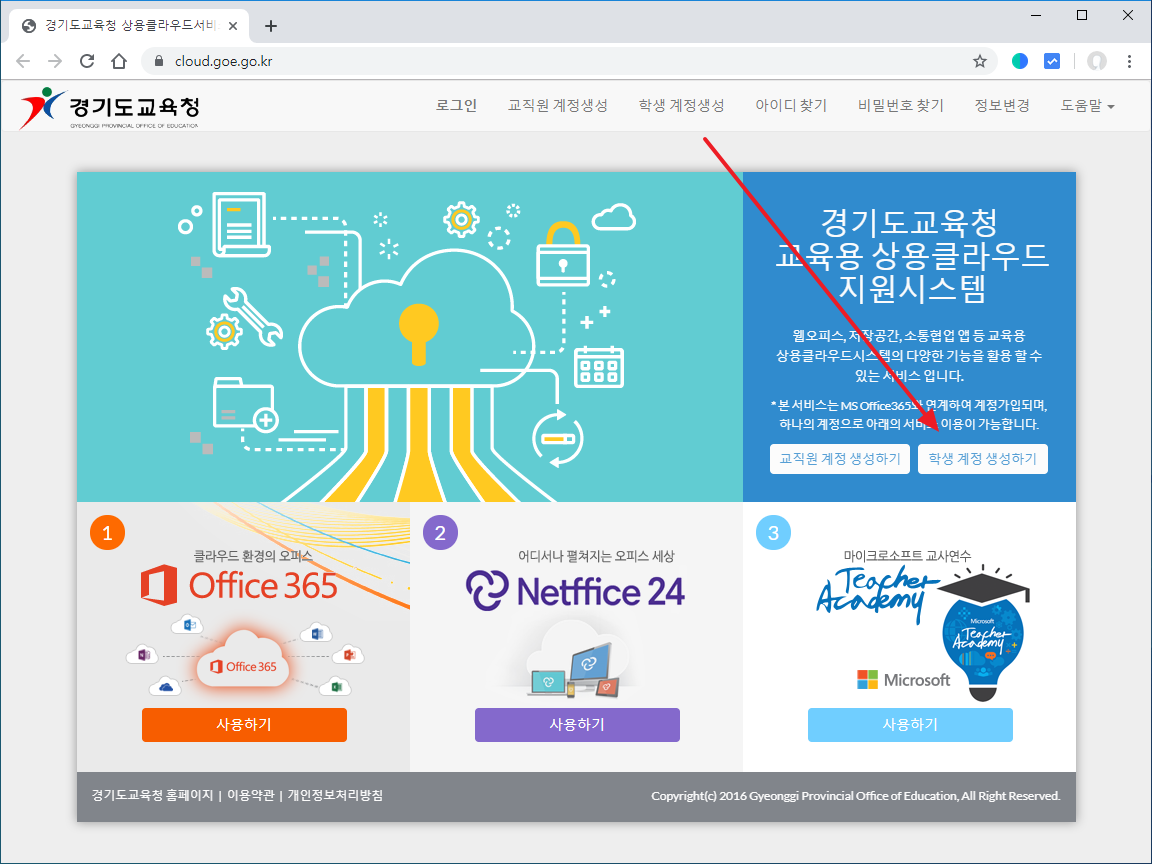
Task: Click the user profile avatar icon
Action: (x=1097, y=61)
